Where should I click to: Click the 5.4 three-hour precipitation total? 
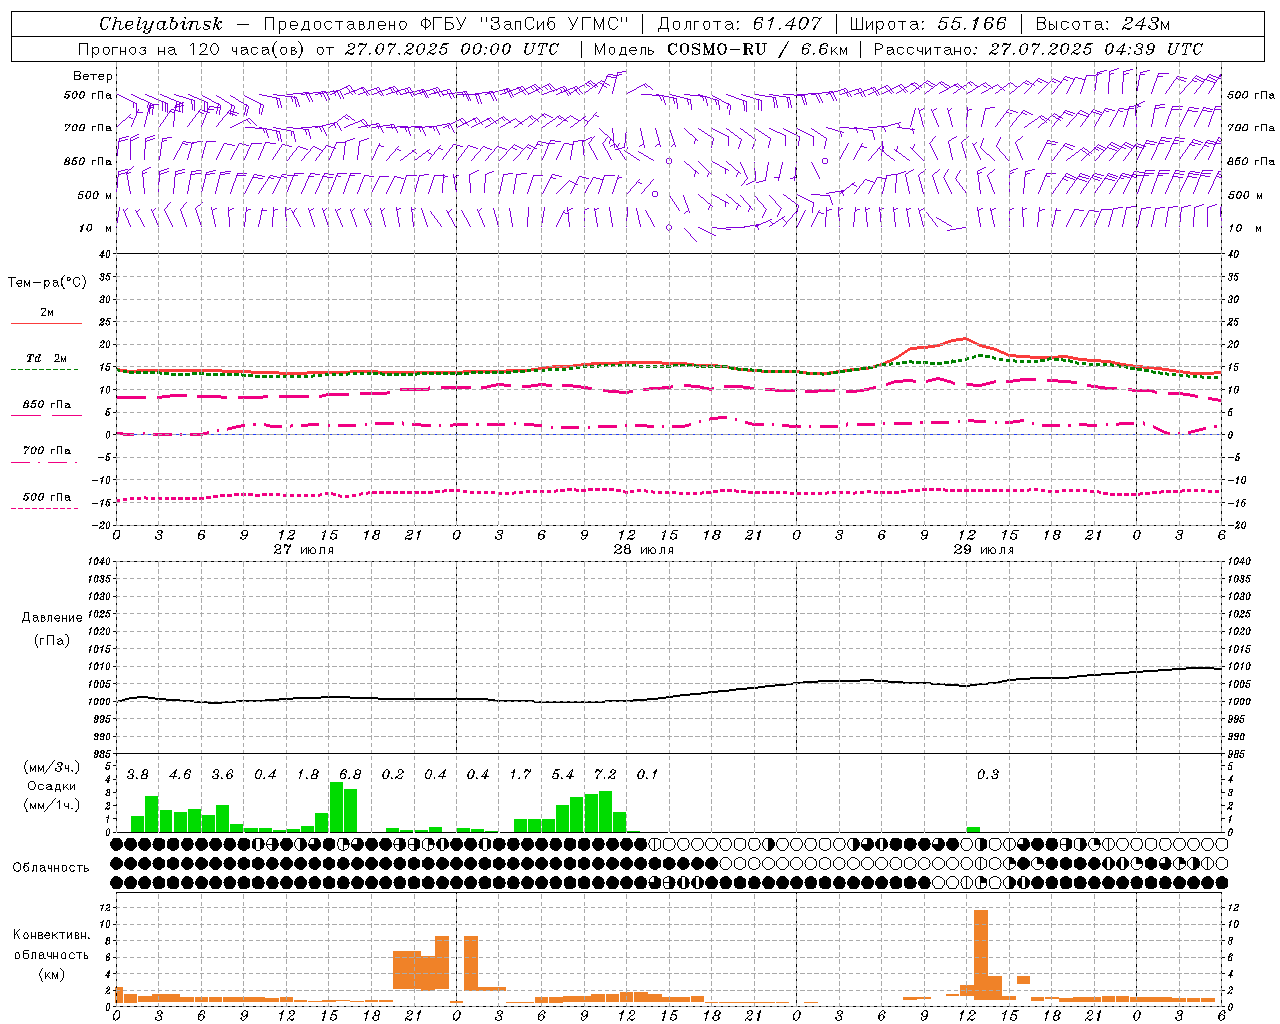563,775
